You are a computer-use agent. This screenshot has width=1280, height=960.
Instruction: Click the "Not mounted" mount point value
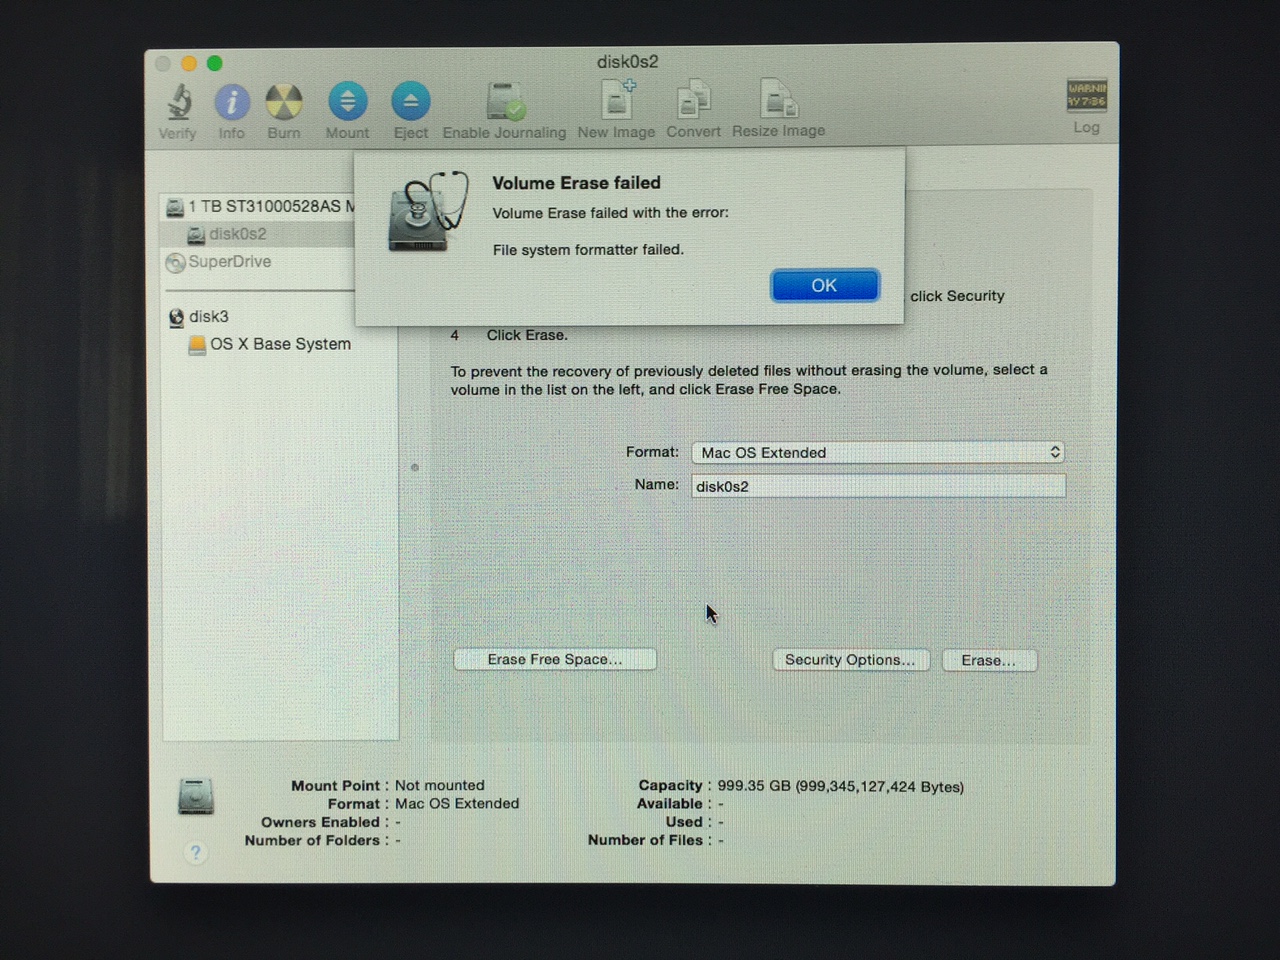(x=440, y=786)
